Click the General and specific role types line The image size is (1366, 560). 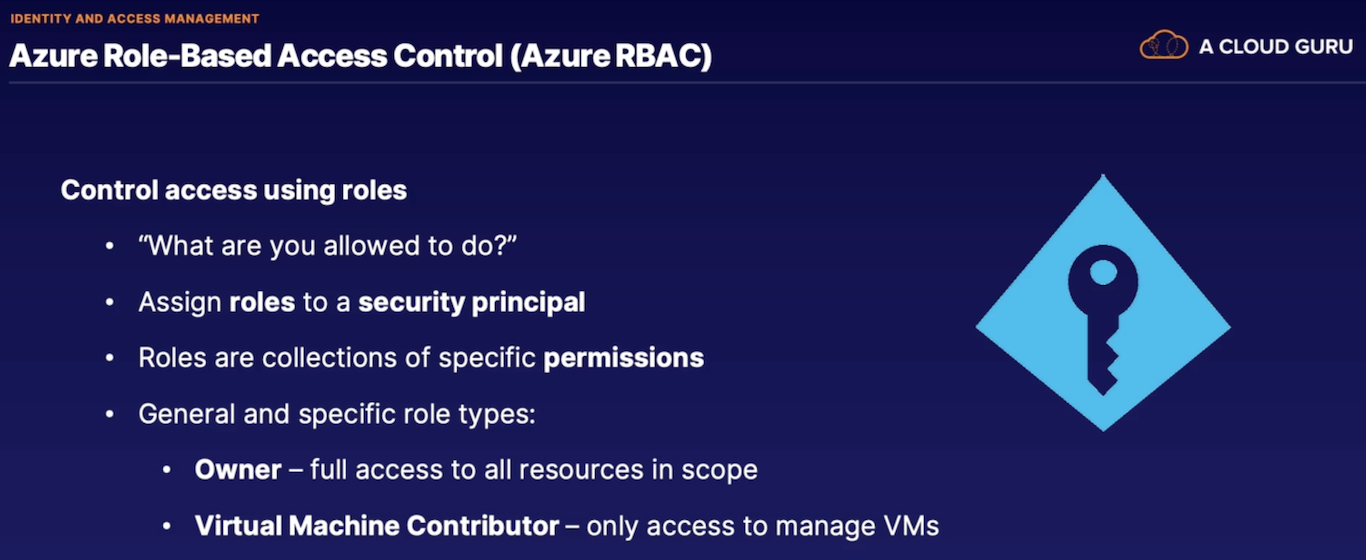[337, 414]
